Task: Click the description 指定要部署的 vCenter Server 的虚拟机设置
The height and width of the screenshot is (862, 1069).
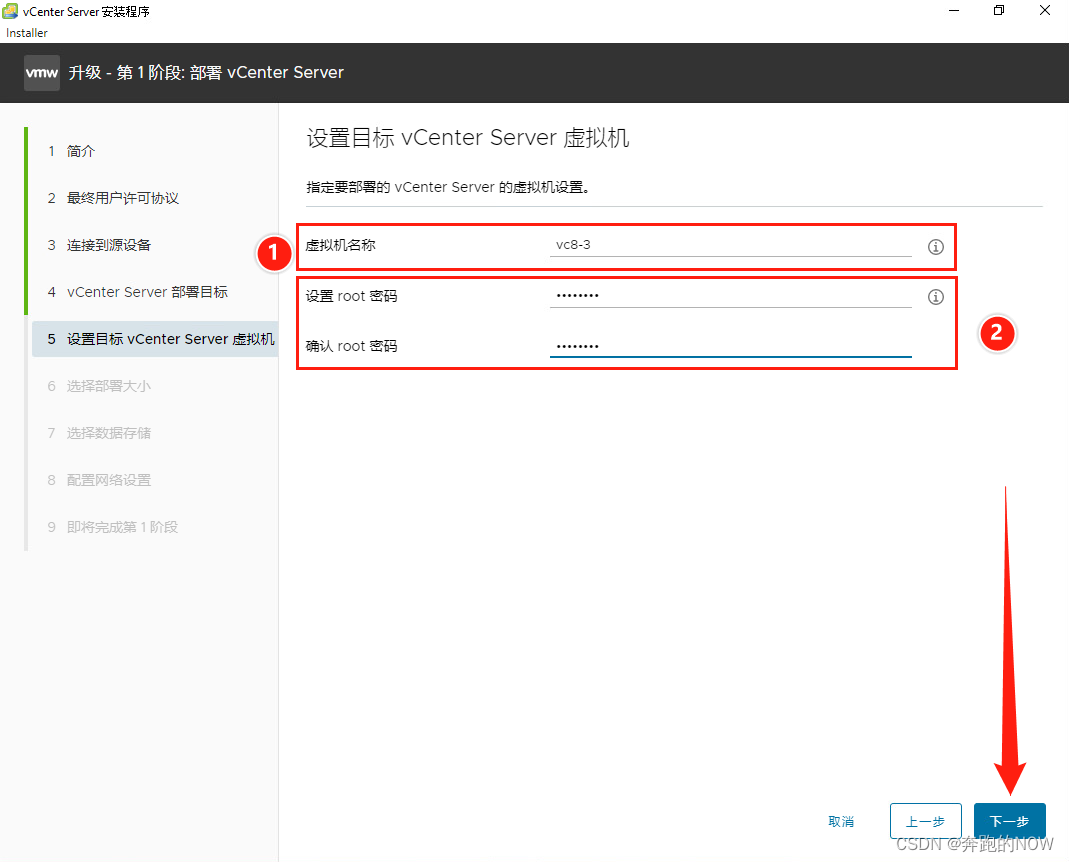Action: coord(448,187)
